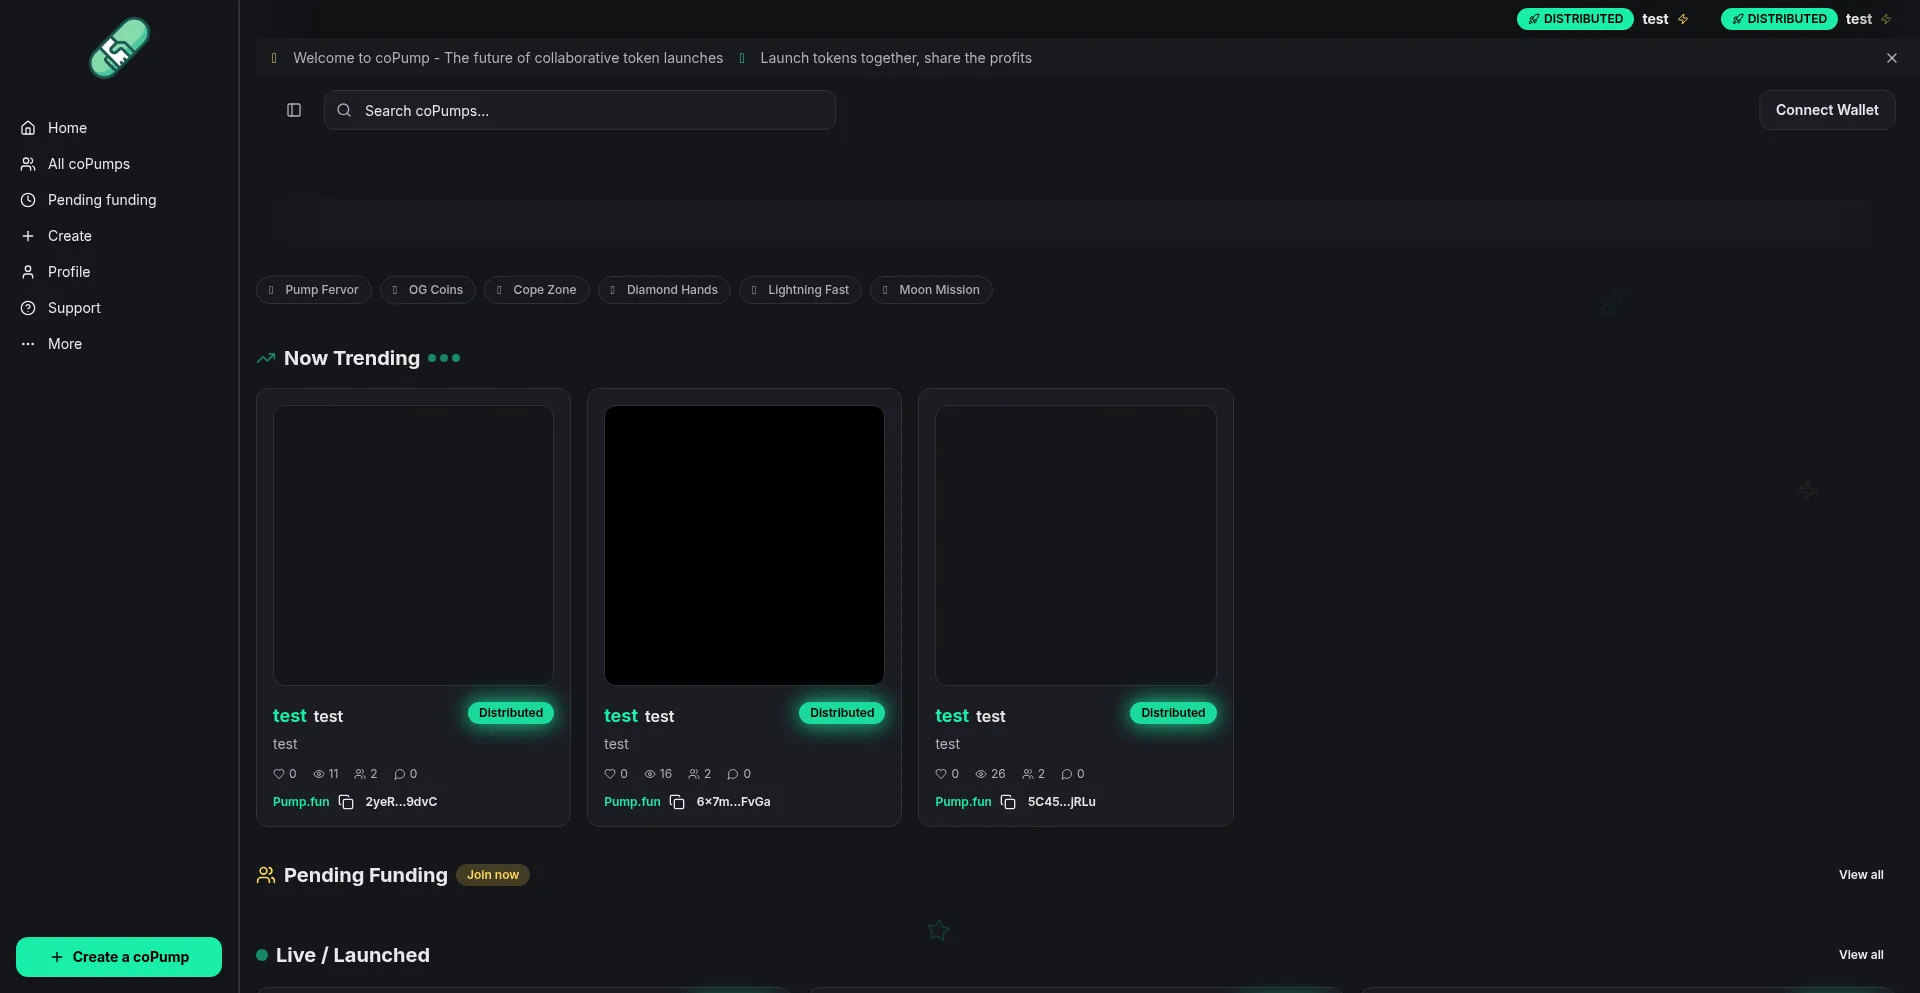
Task: Open the Home sidebar item
Action: pos(67,128)
